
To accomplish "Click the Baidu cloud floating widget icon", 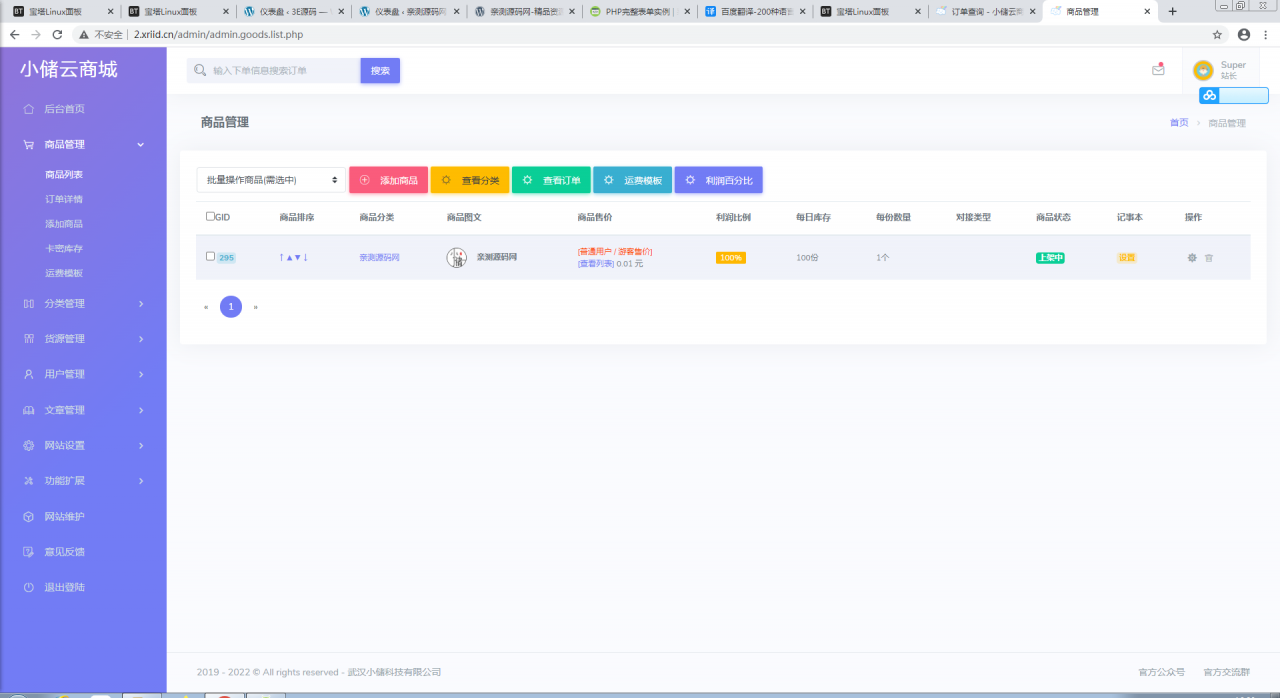I will [1210, 96].
